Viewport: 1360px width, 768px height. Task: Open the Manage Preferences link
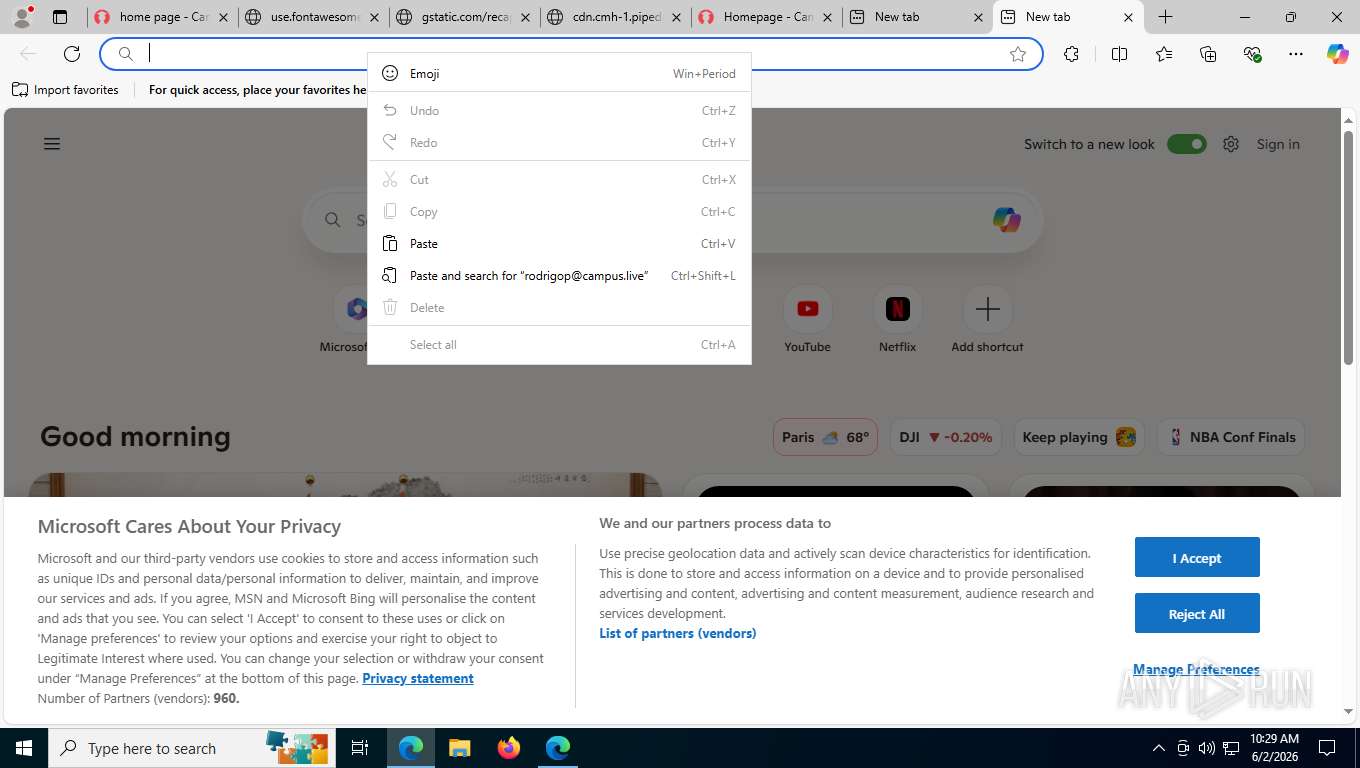click(x=1196, y=669)
